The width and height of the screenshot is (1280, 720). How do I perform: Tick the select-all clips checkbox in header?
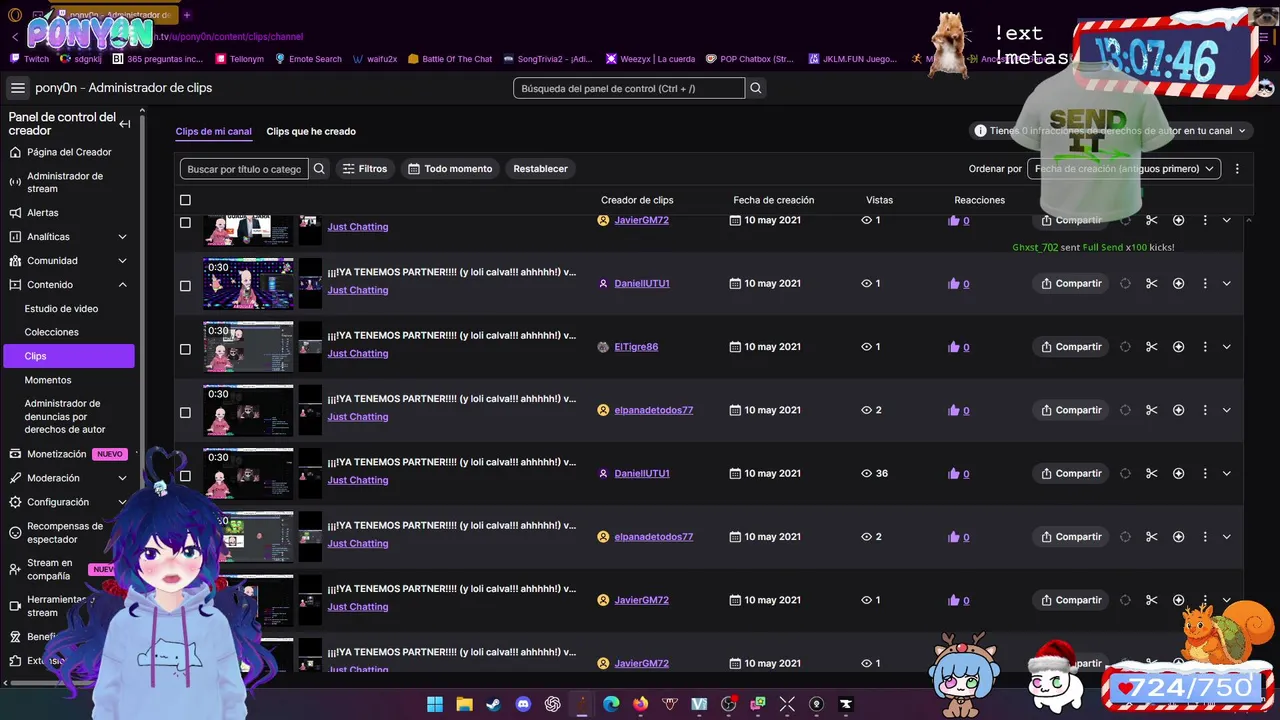coord(185,200)
